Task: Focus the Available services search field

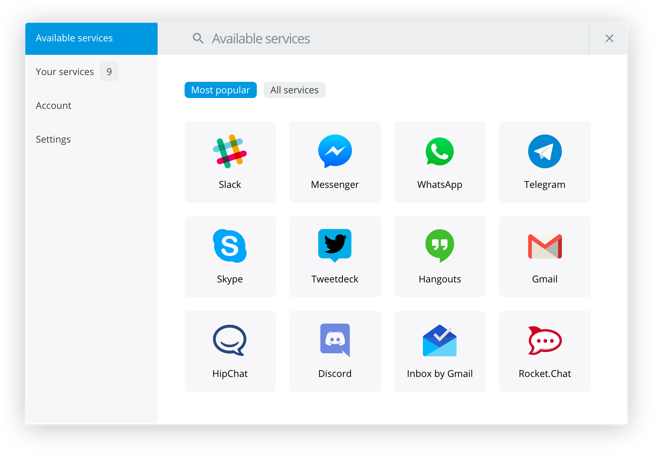Action: pos(373,39)
